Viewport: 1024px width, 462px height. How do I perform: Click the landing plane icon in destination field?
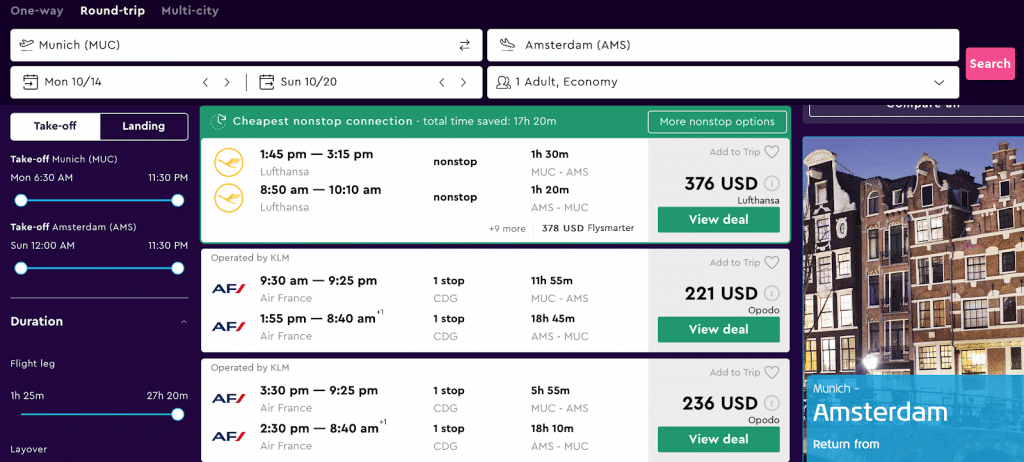tap(507, 45)
